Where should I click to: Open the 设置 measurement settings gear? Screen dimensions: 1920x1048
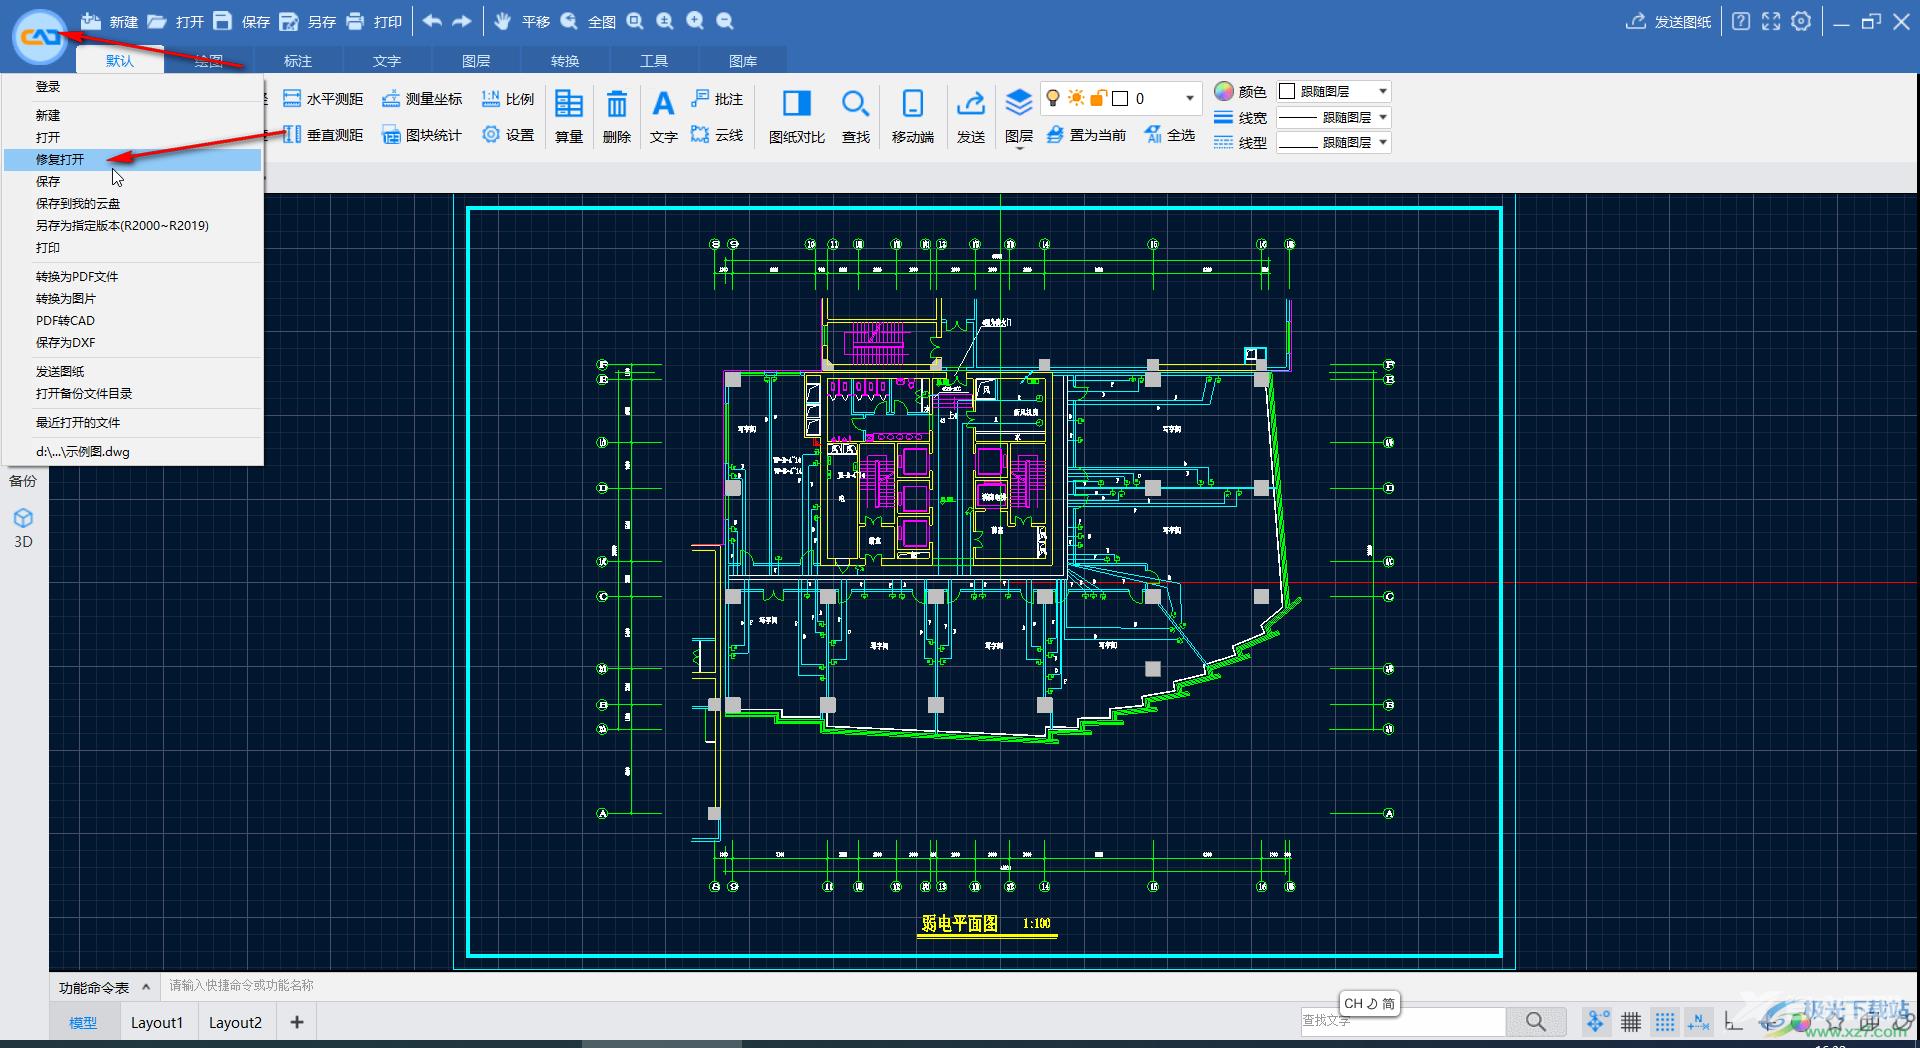tap(508, 135)
